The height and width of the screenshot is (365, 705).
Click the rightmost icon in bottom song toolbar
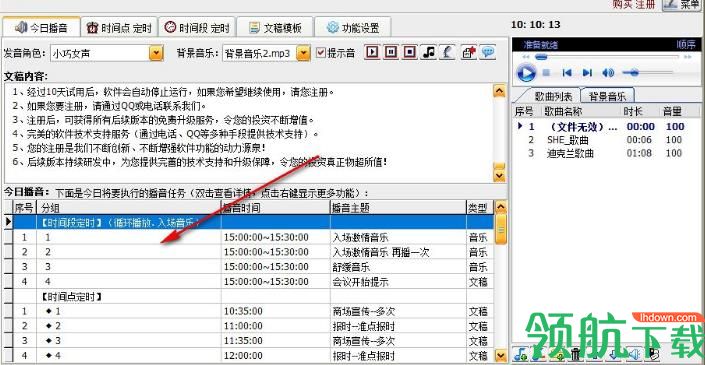[653, 355]
